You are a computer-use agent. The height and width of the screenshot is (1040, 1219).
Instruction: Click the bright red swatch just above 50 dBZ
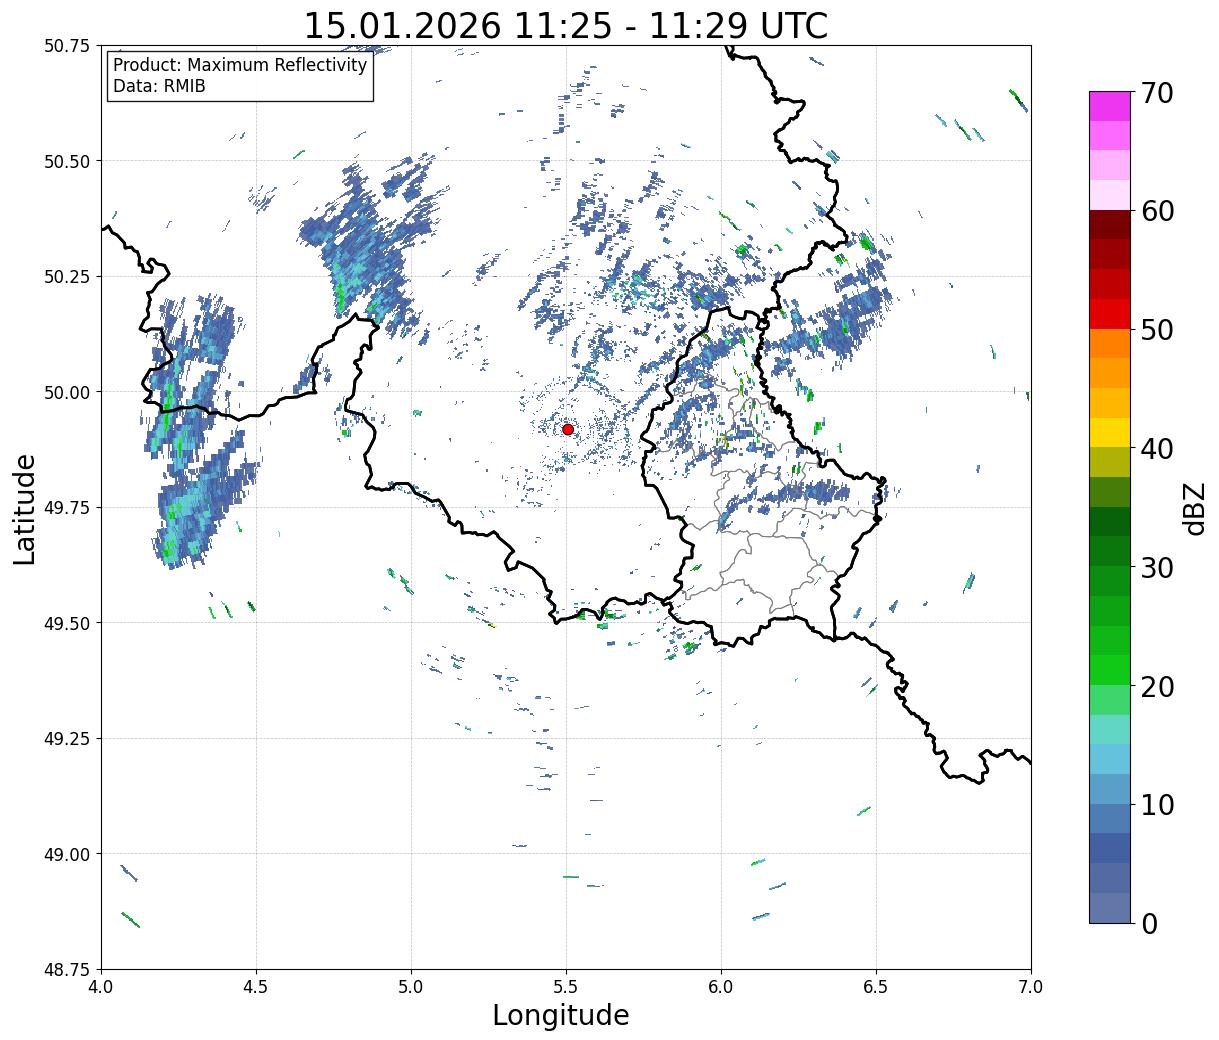(x=1110, y=314)
